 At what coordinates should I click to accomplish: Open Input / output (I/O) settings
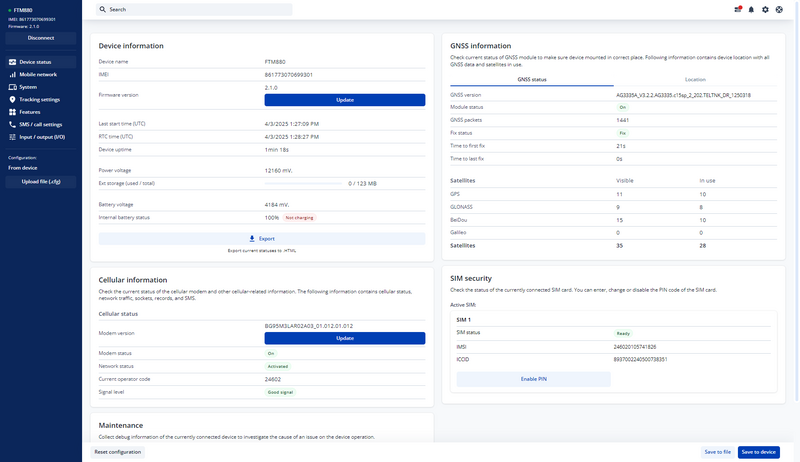pos(42,137)
